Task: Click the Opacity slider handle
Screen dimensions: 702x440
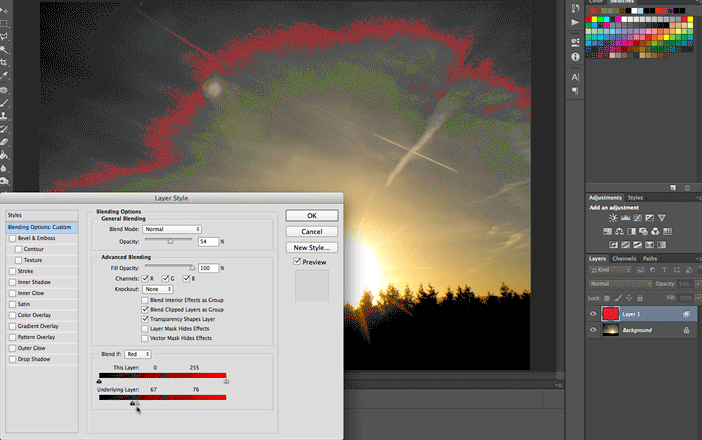Action: [170, 241]
